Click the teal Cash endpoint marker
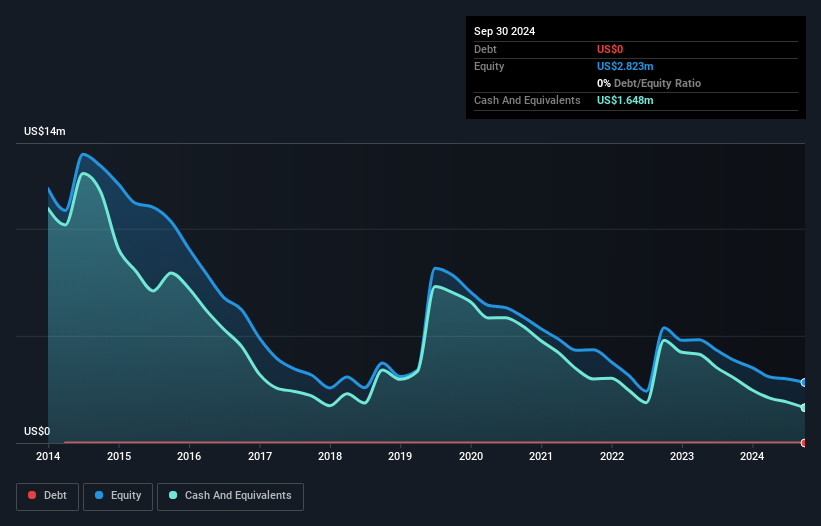Image resolution: width=821 pixels, height=526 pixels. pos(804,408)
